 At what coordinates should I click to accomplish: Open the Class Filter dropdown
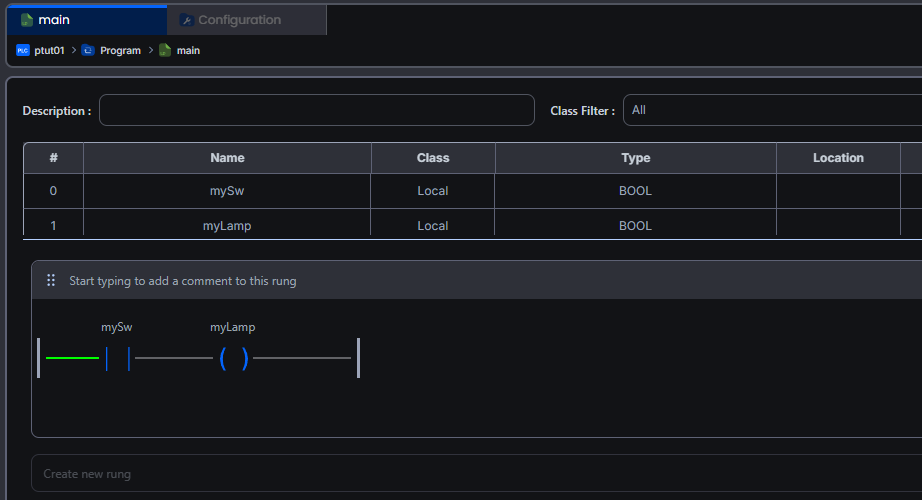770,110
